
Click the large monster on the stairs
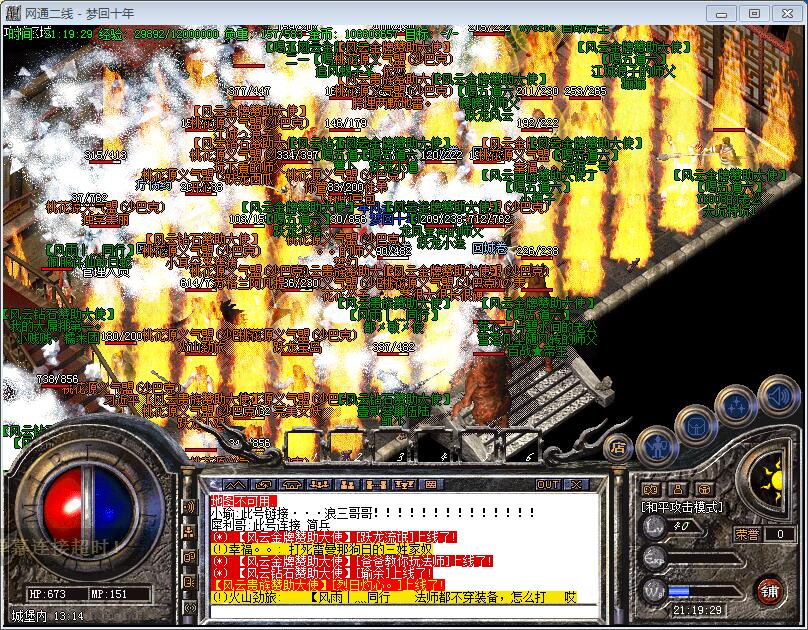click(483, 391)
